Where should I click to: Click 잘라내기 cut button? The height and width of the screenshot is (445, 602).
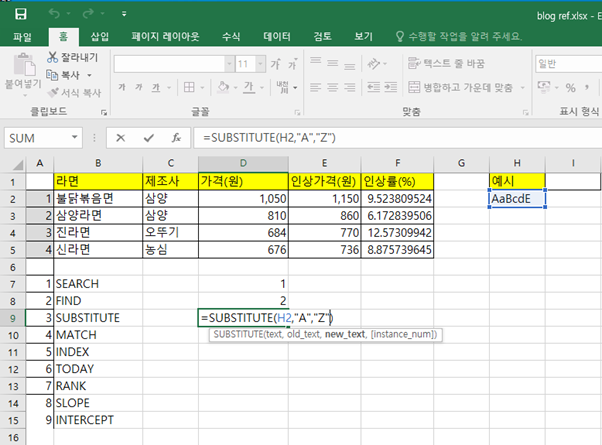tap(73, 58)
